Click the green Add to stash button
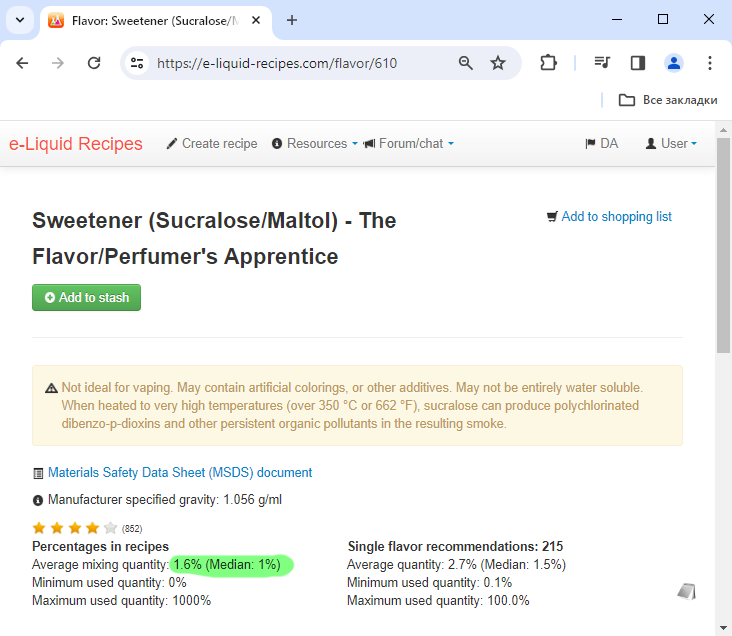732x636 pixels. tap(86, 297)
